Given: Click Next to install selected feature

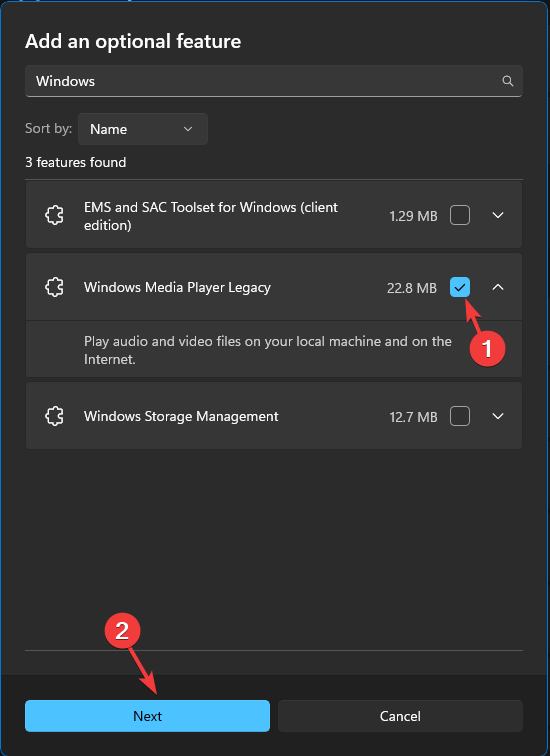Looking at the screenshot, I should click(148, 716).
